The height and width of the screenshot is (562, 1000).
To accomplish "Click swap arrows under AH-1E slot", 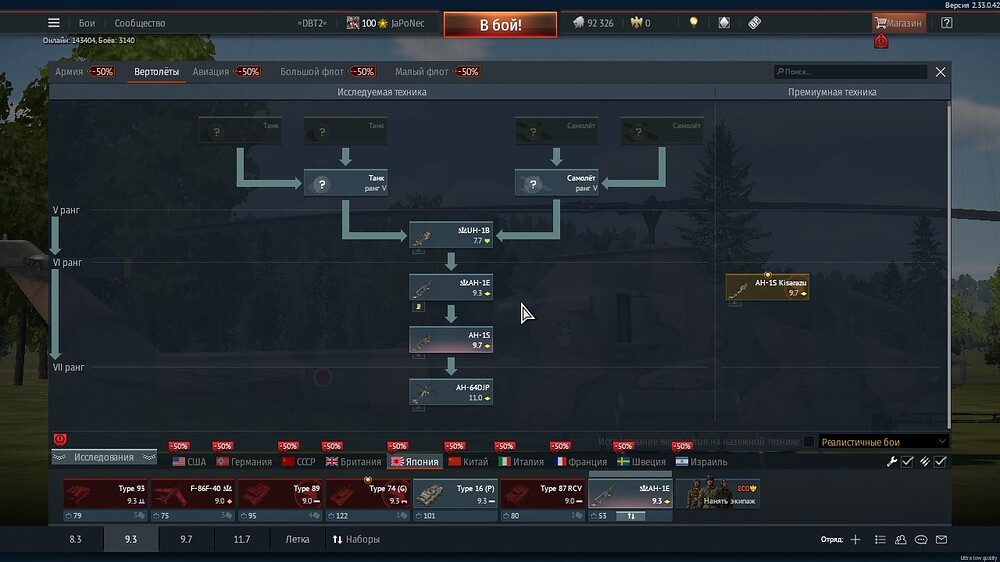I will tap(631, 515).
